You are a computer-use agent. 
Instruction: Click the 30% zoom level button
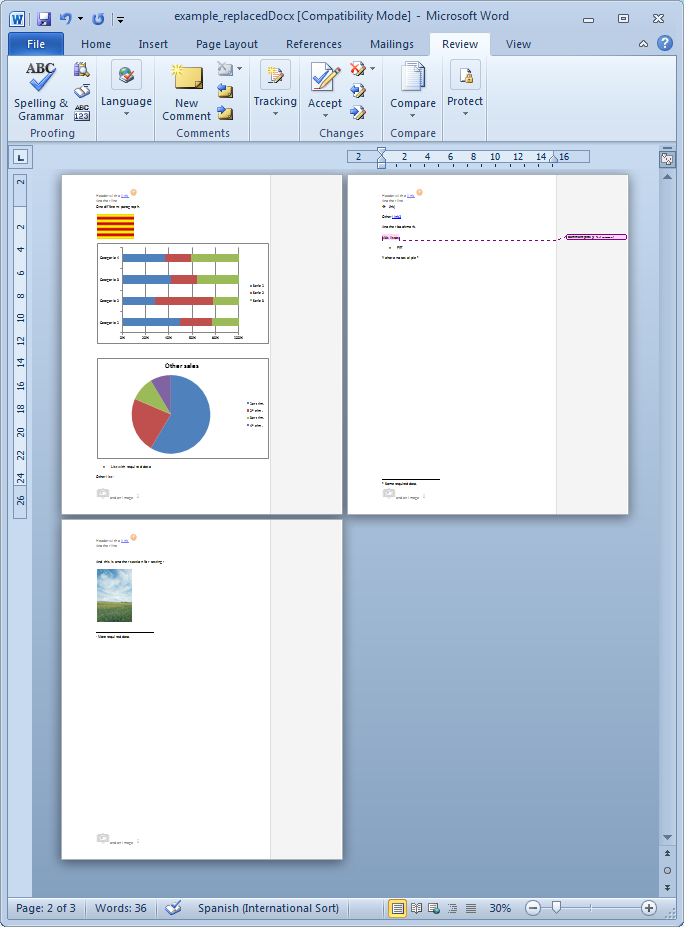[x=500, y=908]
